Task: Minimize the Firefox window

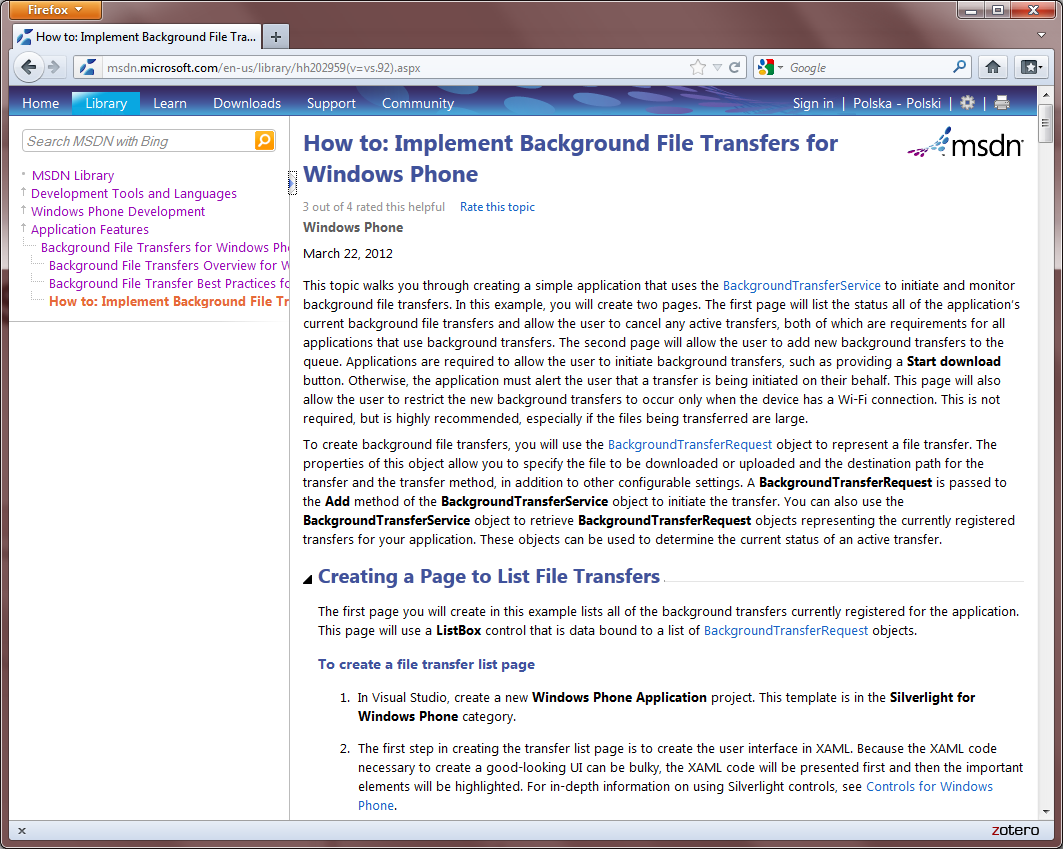Action: 971,9
